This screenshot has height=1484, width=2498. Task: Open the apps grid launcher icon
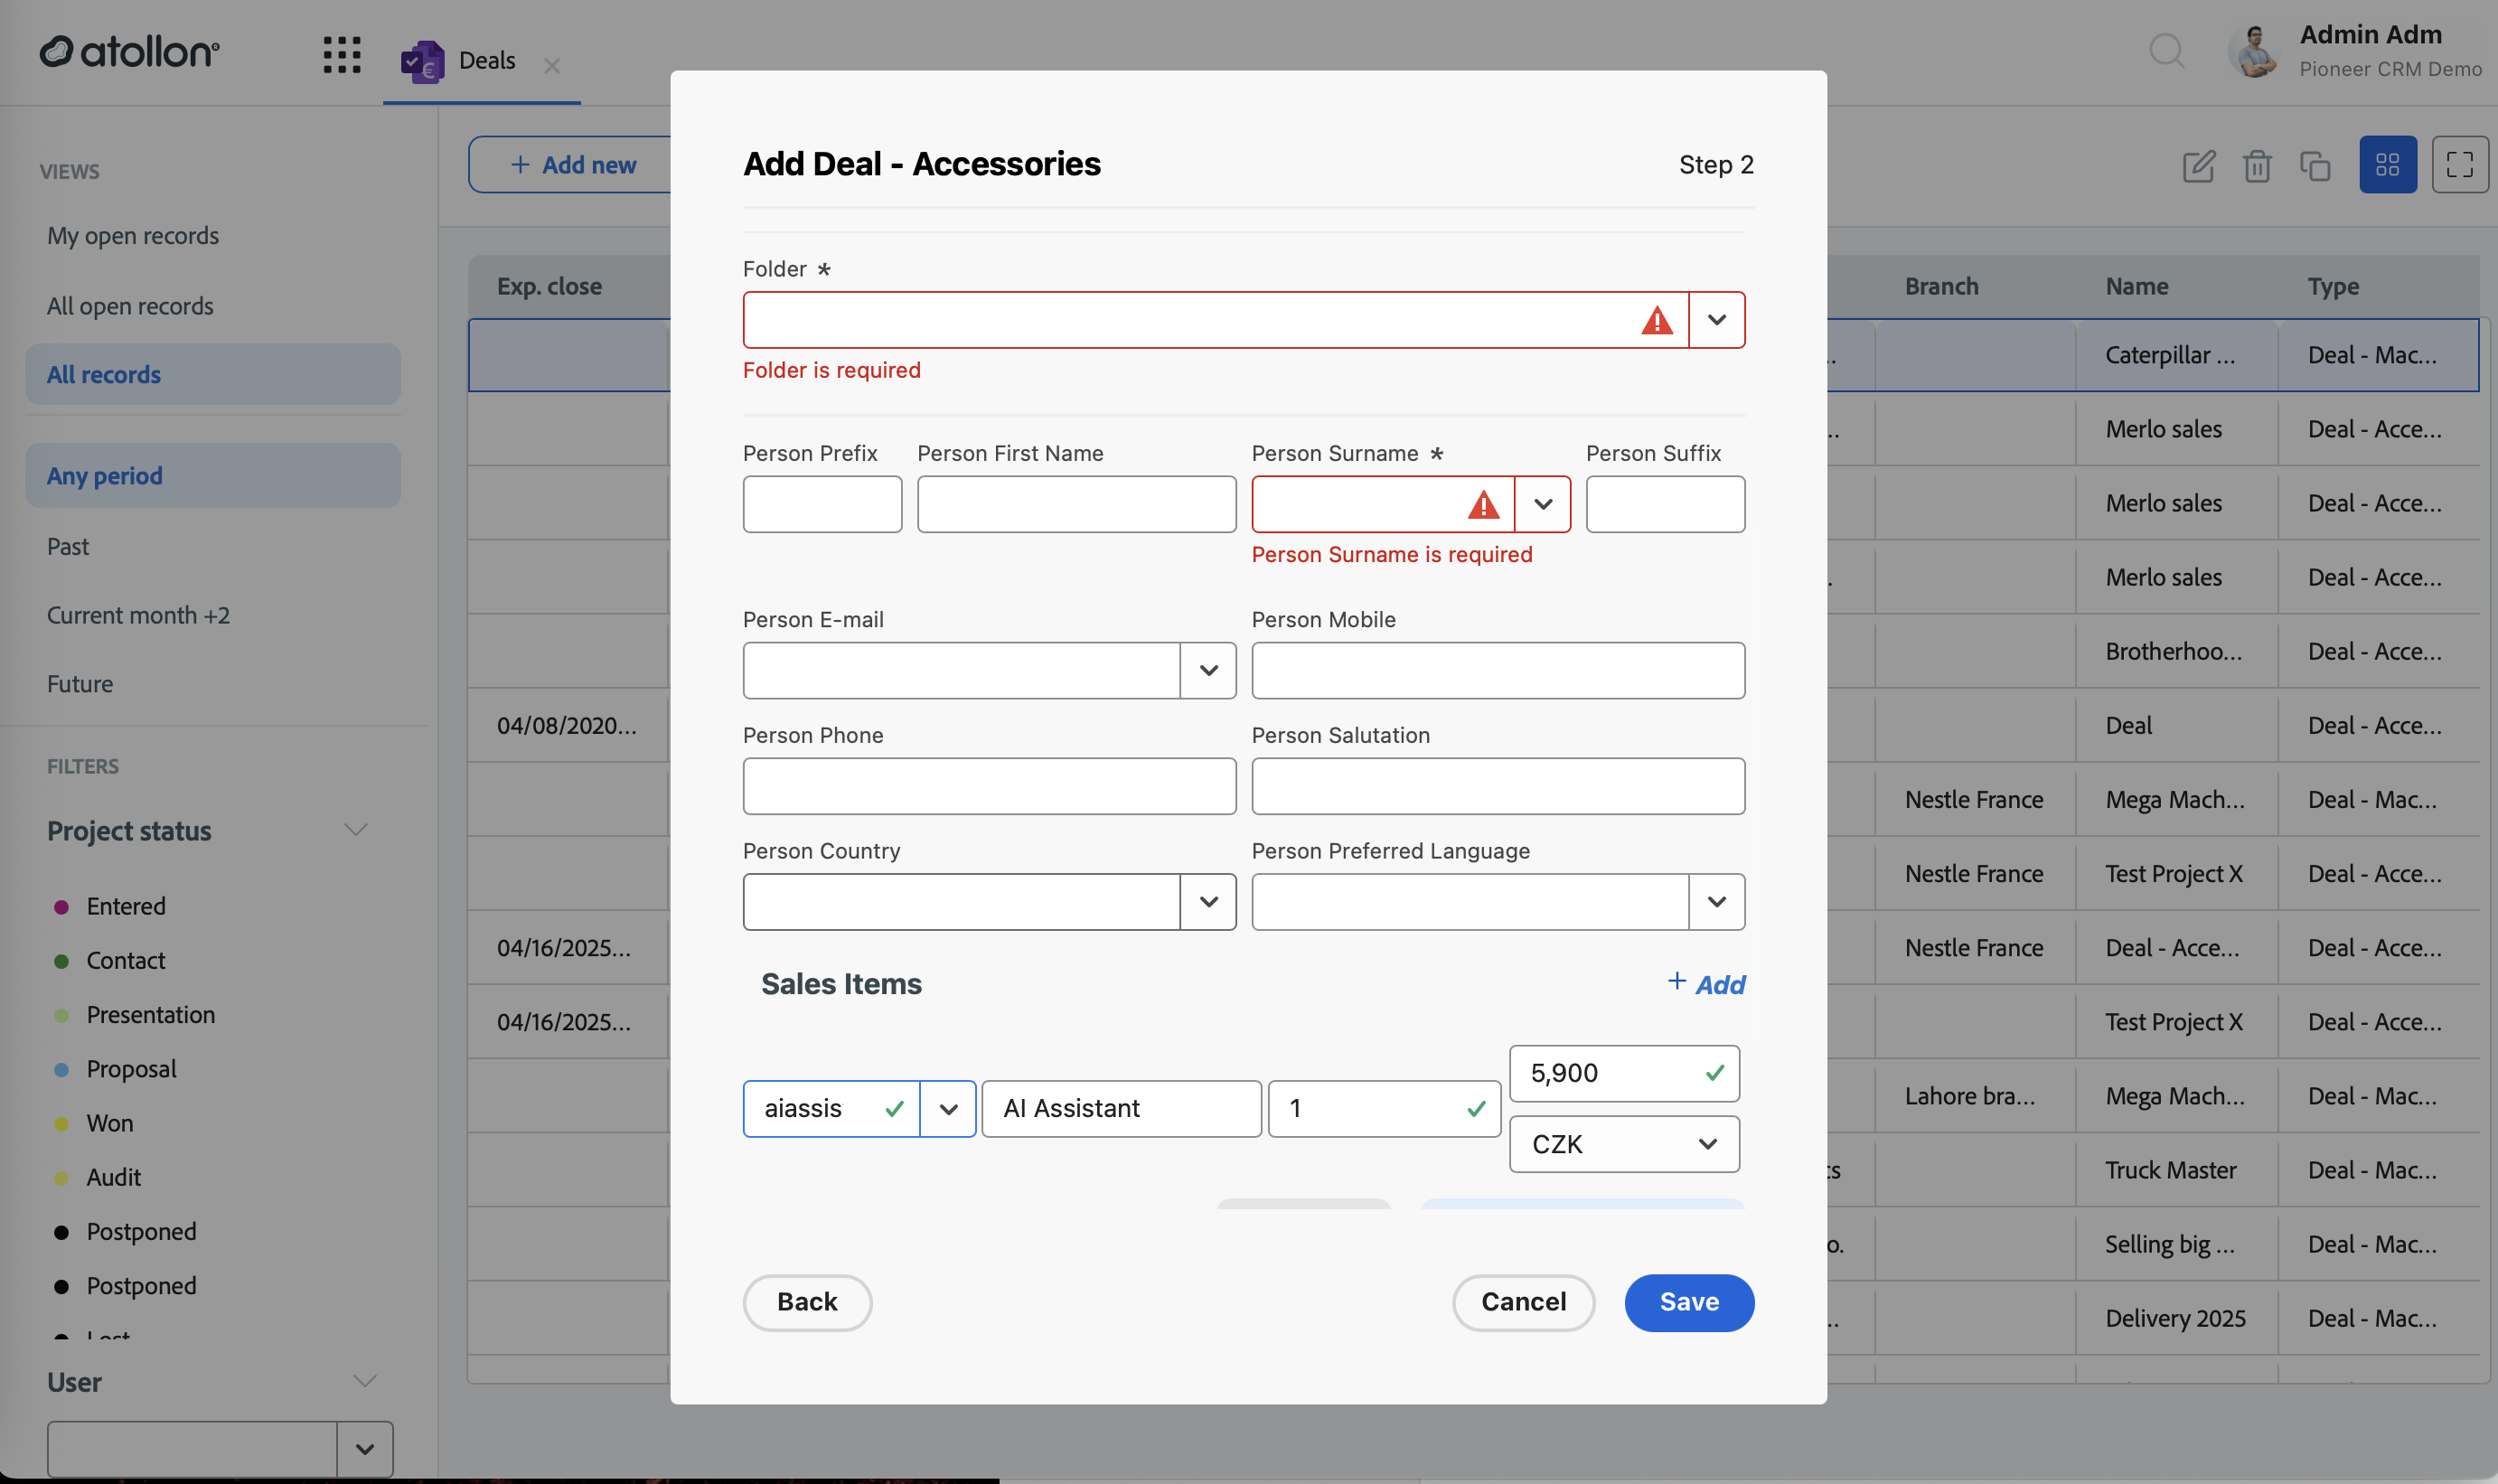click(x=342, y=54)
